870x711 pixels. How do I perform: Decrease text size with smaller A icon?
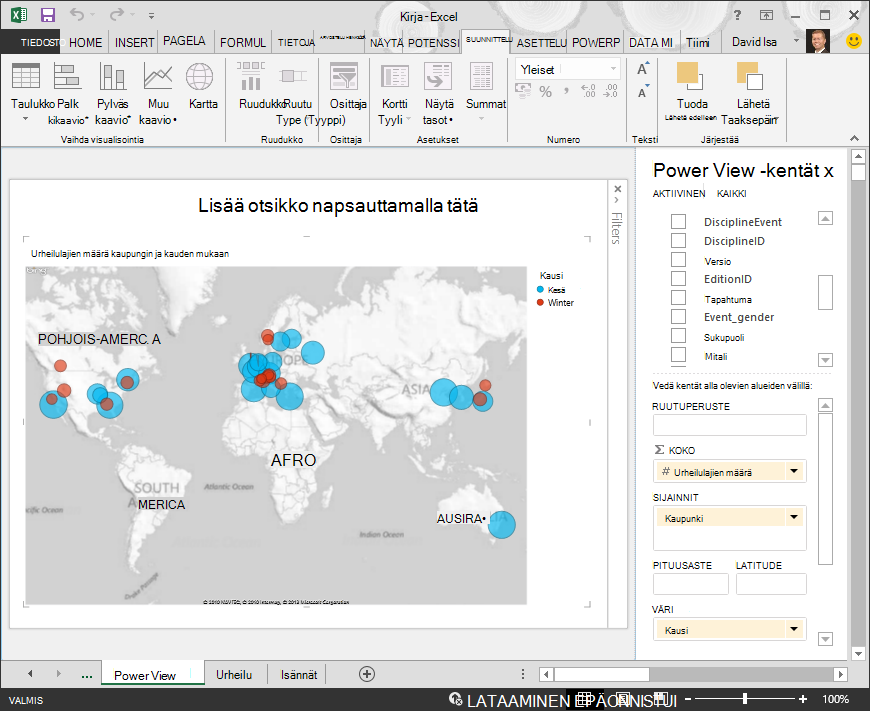pyautogui.click(x=643, y=92)
